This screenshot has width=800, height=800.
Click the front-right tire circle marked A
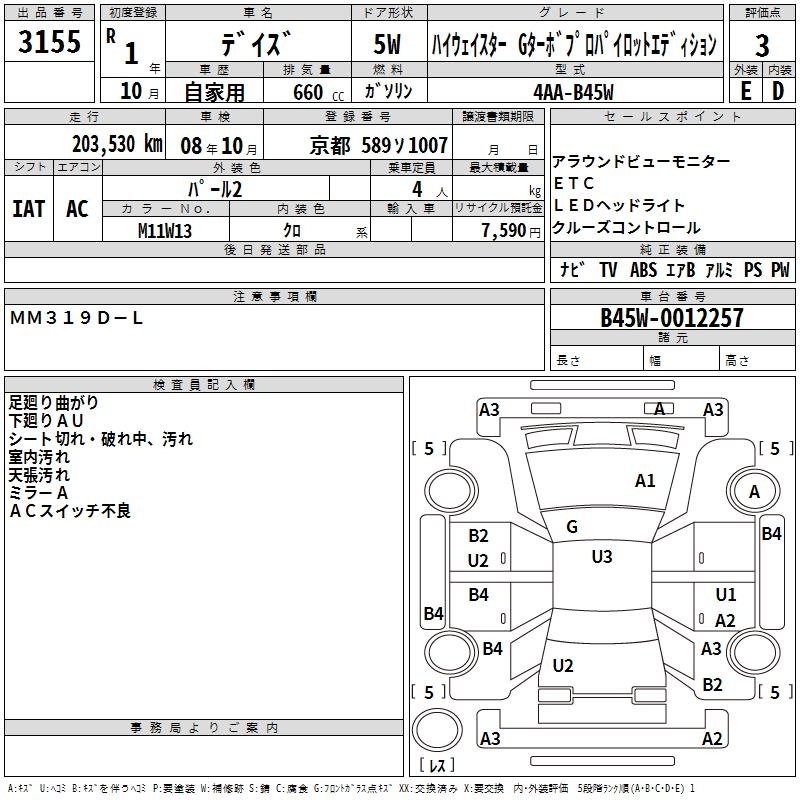click(754, 491)
